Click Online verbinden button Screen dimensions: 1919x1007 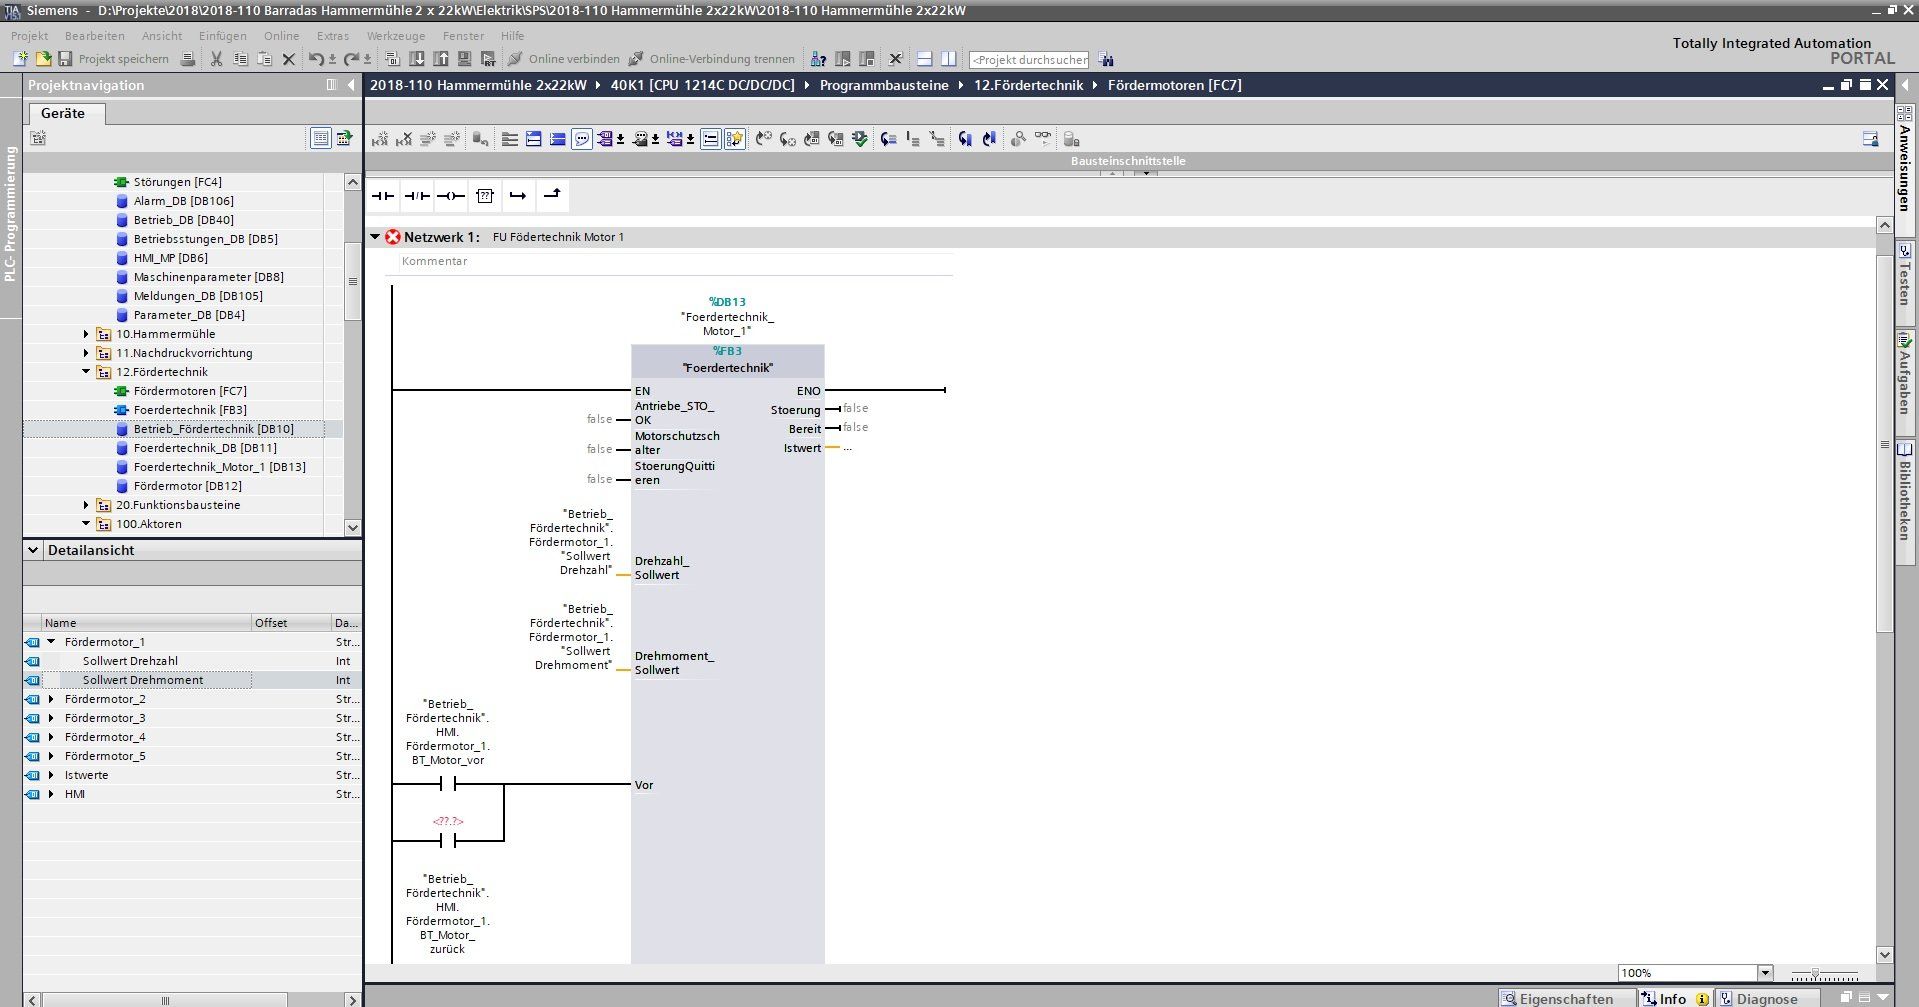(563, 59)
